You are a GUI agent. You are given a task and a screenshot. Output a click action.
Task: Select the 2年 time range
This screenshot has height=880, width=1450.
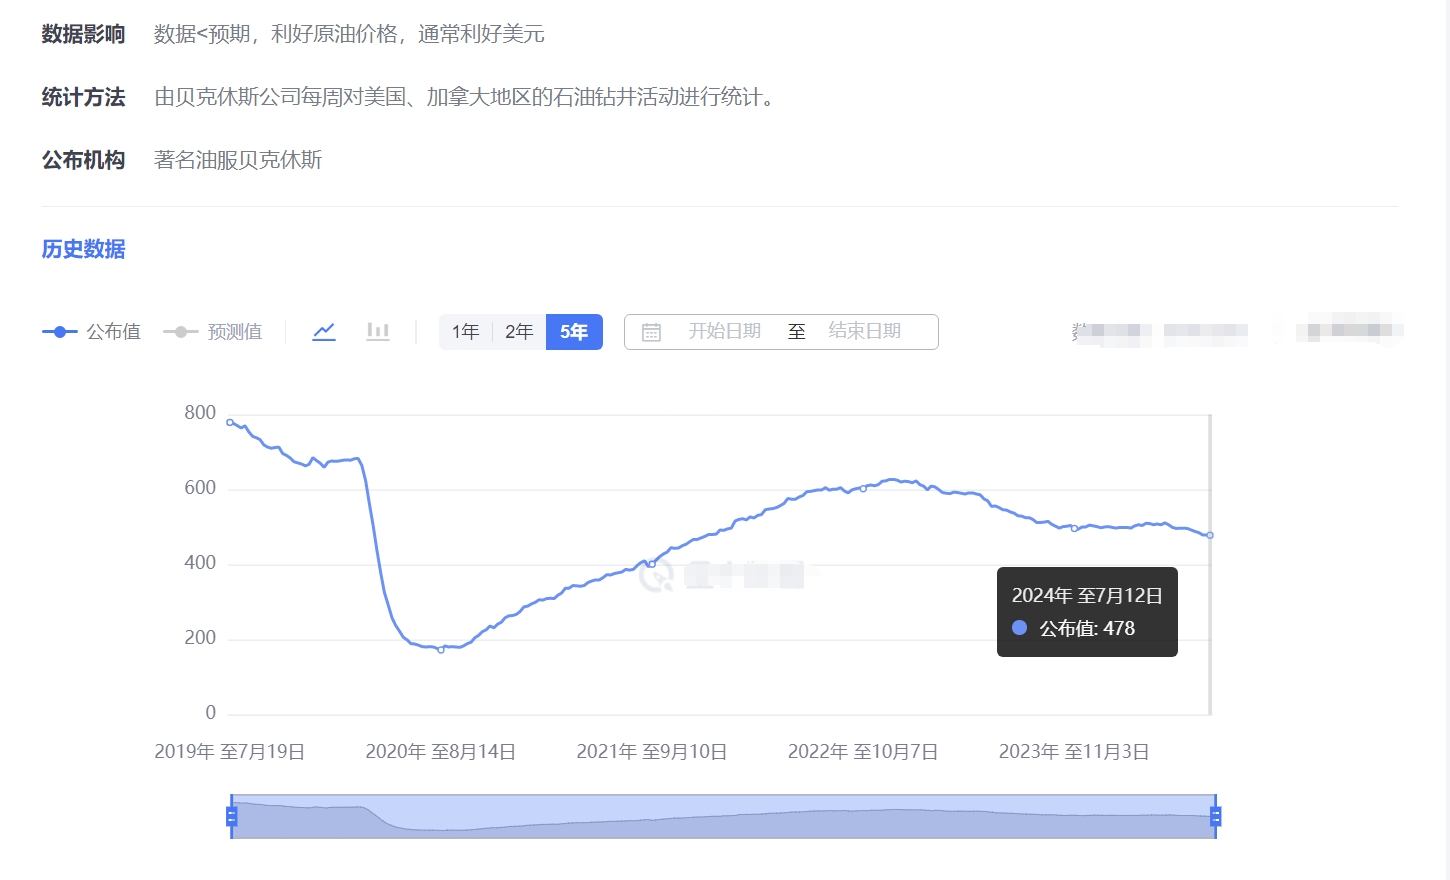(x=519, y=332)
